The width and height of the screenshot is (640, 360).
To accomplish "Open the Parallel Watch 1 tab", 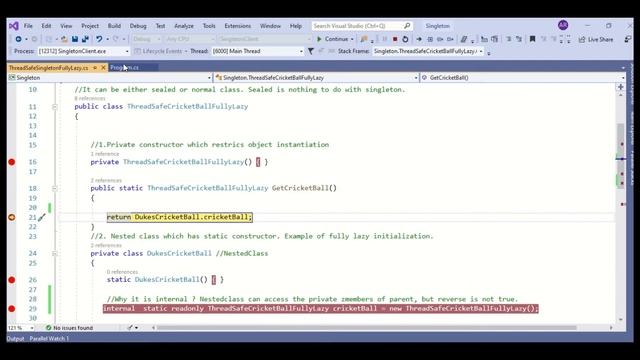I will pyautogui.click(x=49, y=339).
